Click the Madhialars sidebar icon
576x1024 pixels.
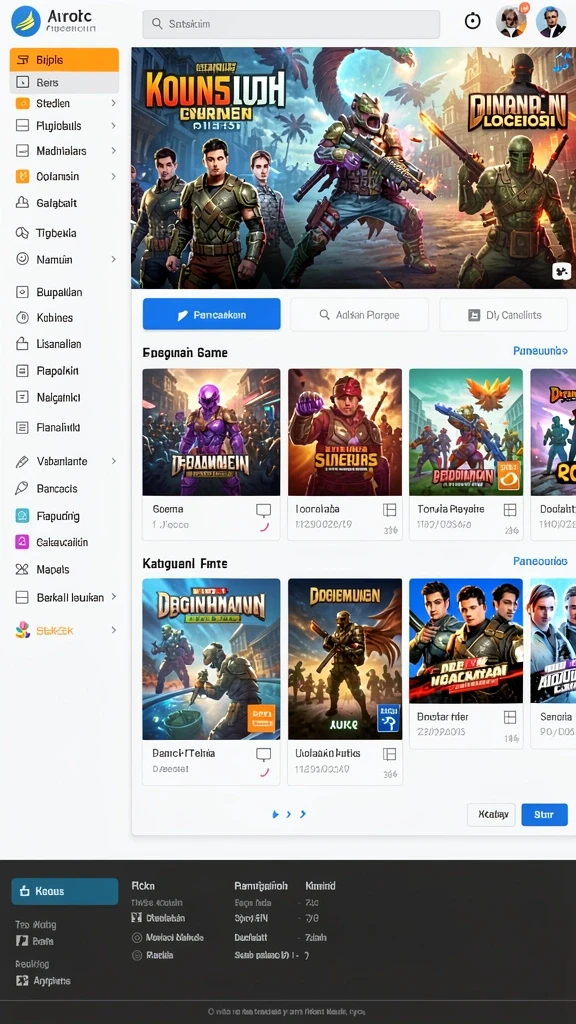point(22,151)
